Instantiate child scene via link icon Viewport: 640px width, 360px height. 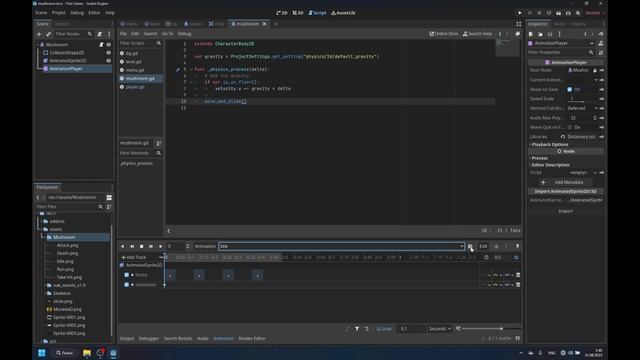click(49, 34)
